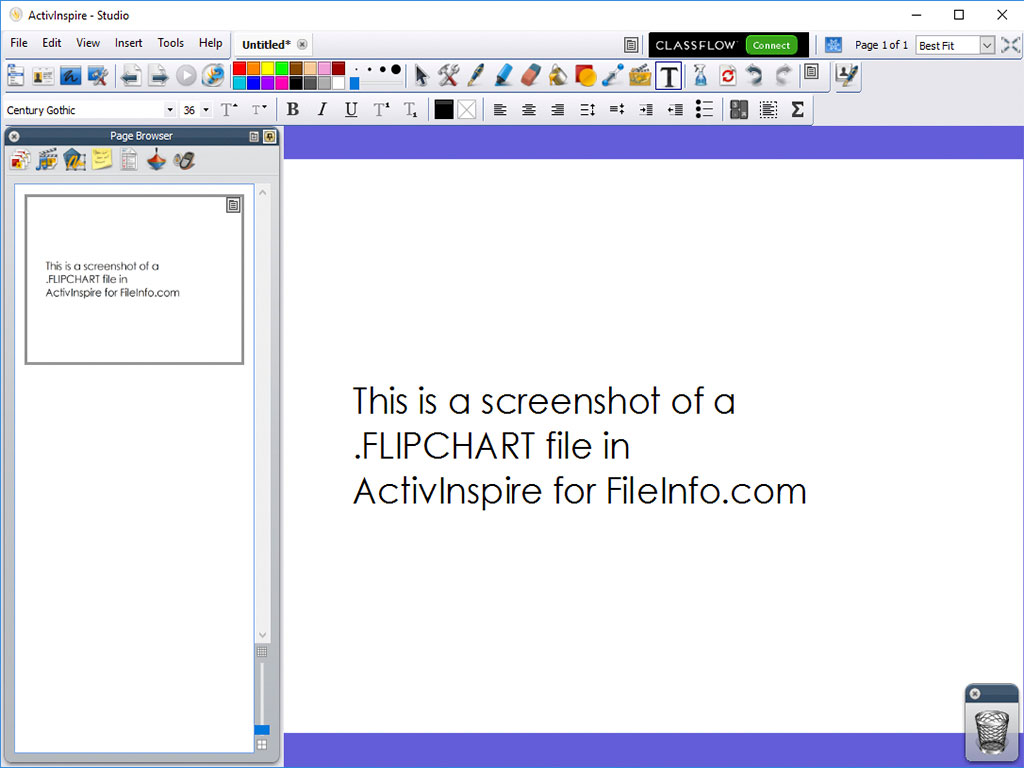This screenshot has width=1024, height=768.
Task: Click the Reset Page icon
Action: click(728, 76)
